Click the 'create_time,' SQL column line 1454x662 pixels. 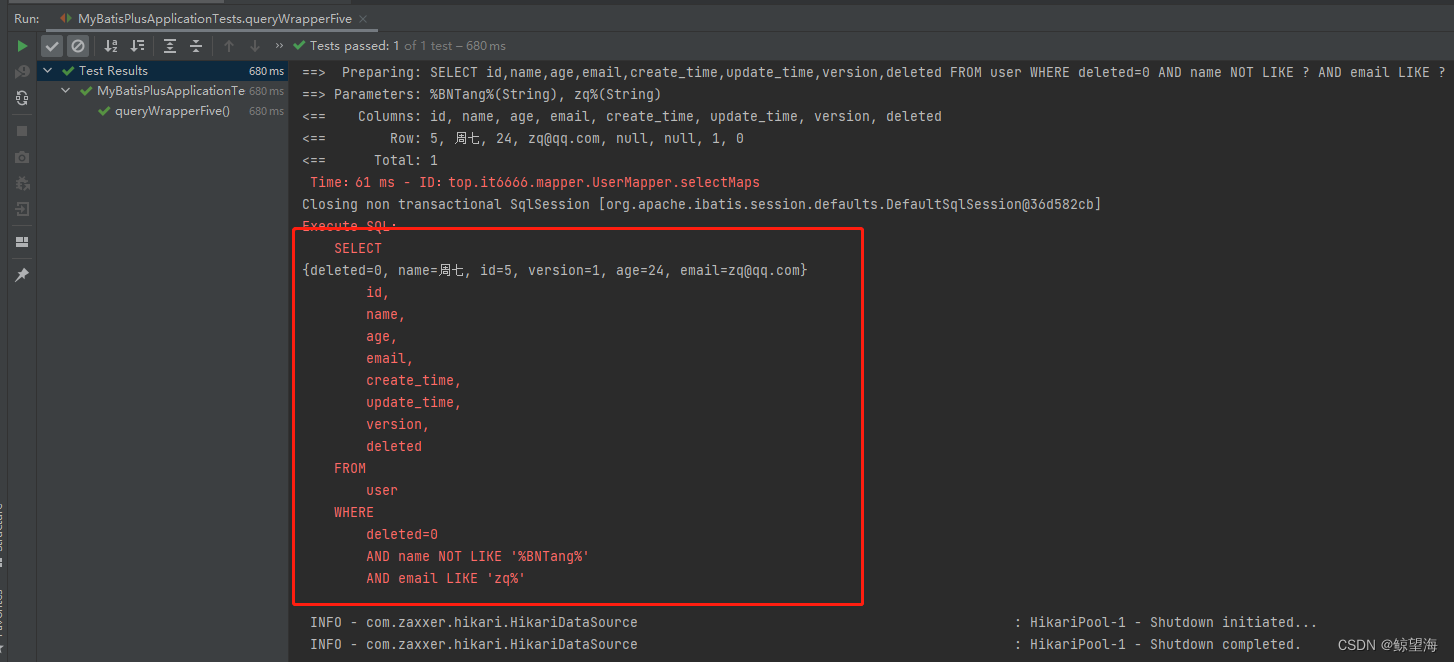click(x=414, y=380)
